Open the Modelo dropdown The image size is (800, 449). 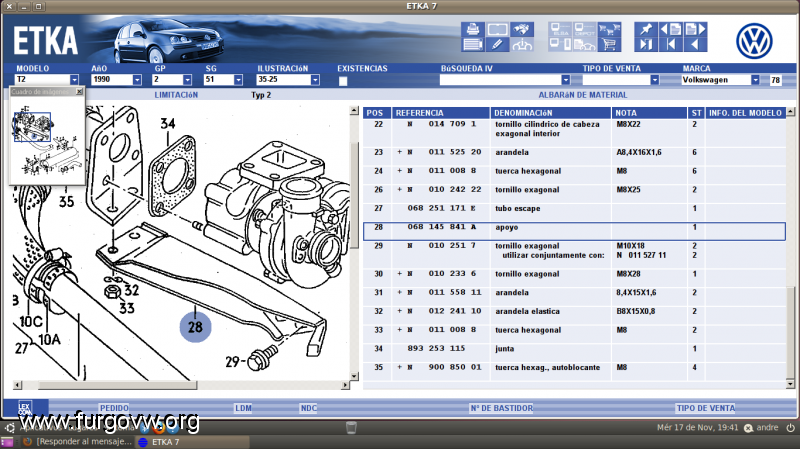(74, 80)
